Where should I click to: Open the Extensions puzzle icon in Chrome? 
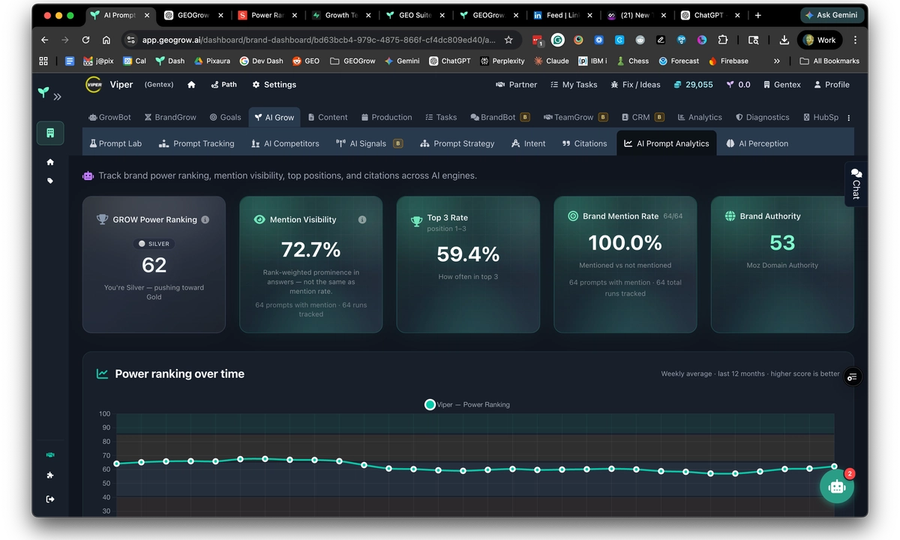[723, 40]
